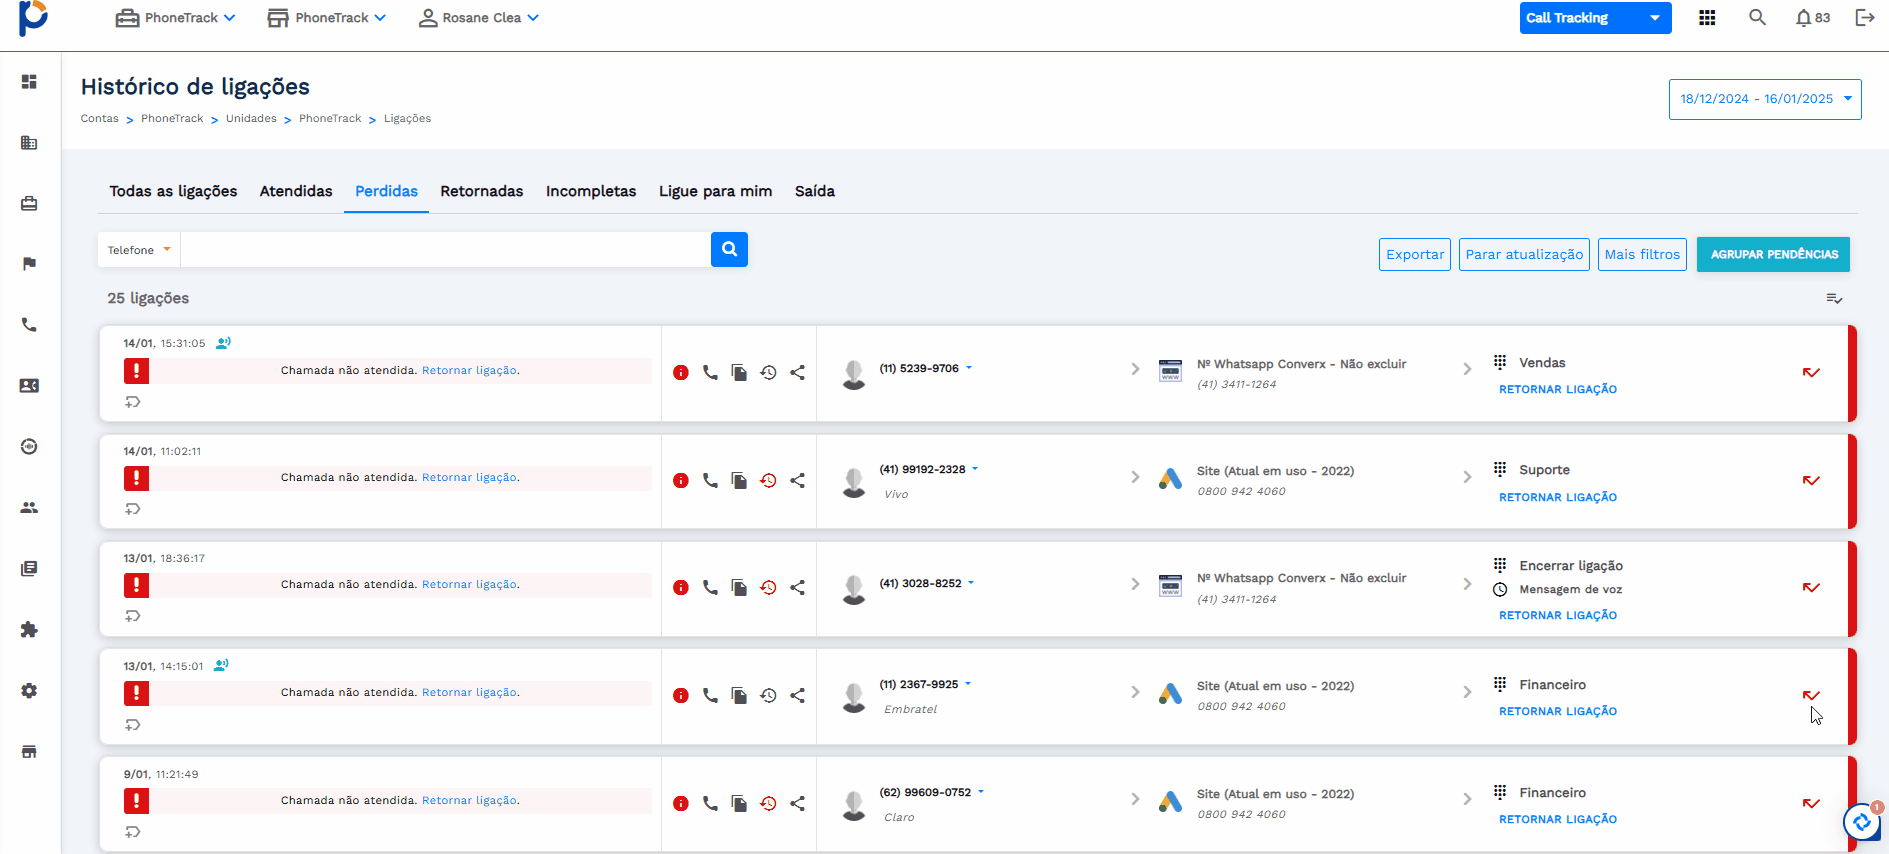
Task: Open the puzzle integrations sidebar icon
Action: (x=29, y=630)
